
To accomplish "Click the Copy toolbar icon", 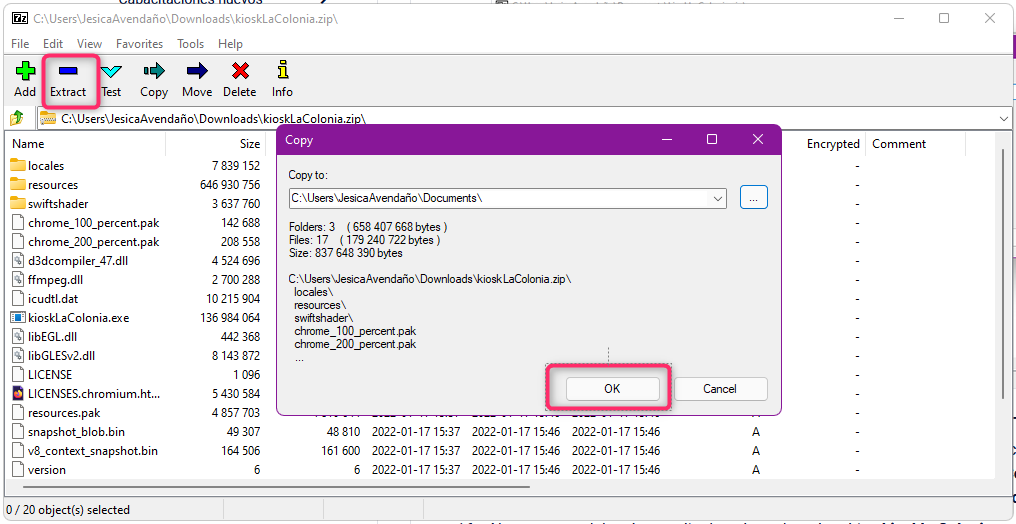I will tap(154, 72).
